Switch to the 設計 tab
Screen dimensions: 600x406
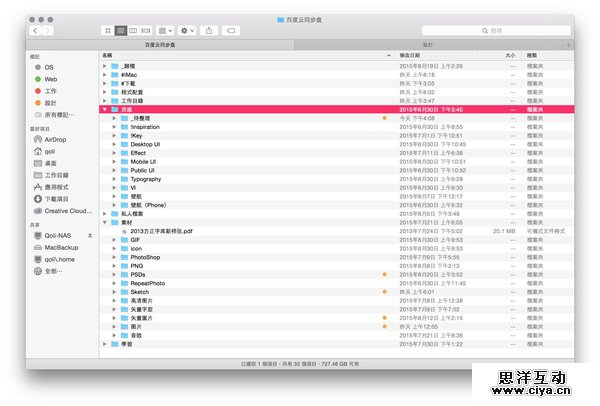[x=427, y=45]
